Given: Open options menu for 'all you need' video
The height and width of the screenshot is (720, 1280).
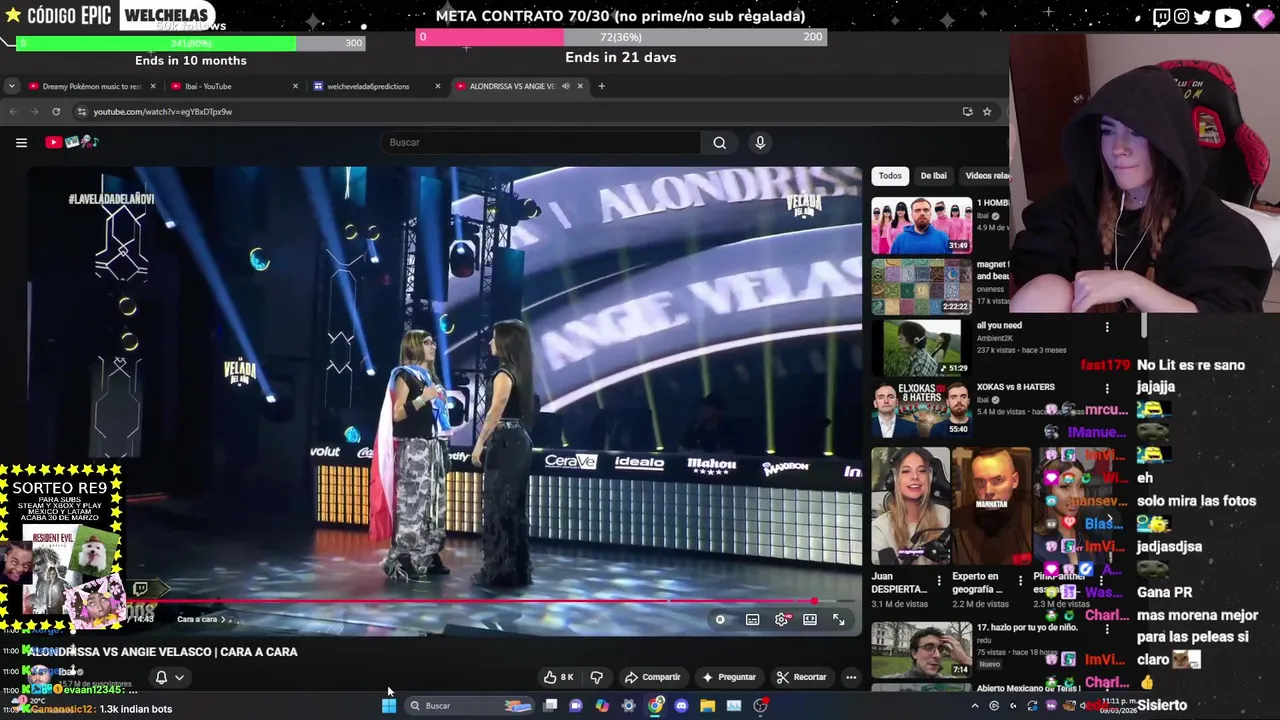Looking at the screenshot, I should coord(1107,327).
